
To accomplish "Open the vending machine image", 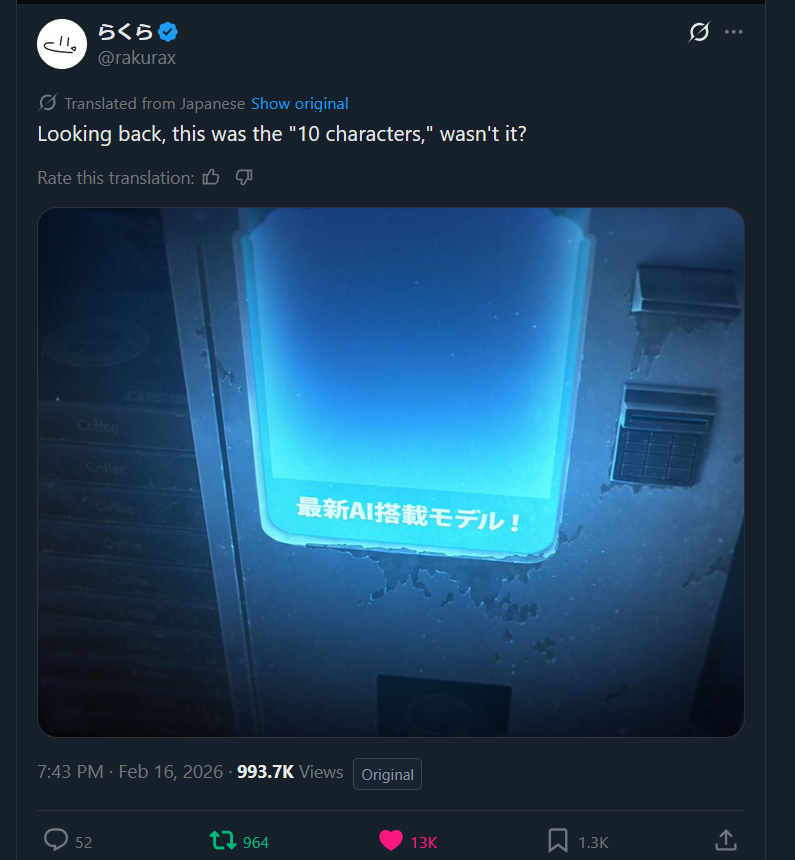I will tap(391, 472).
